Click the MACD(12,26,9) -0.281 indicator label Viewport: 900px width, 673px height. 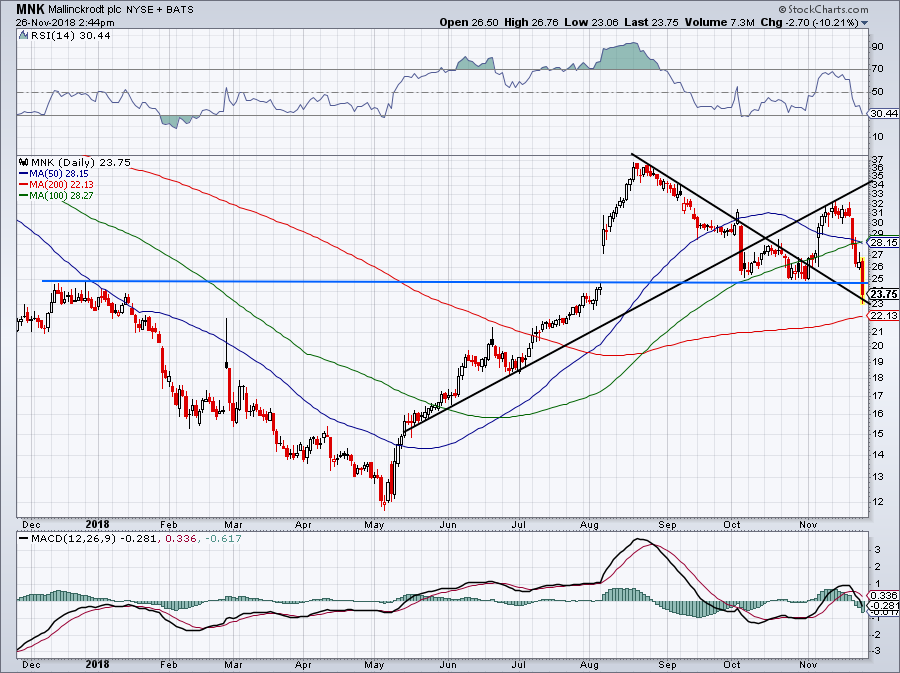point(96,539)
